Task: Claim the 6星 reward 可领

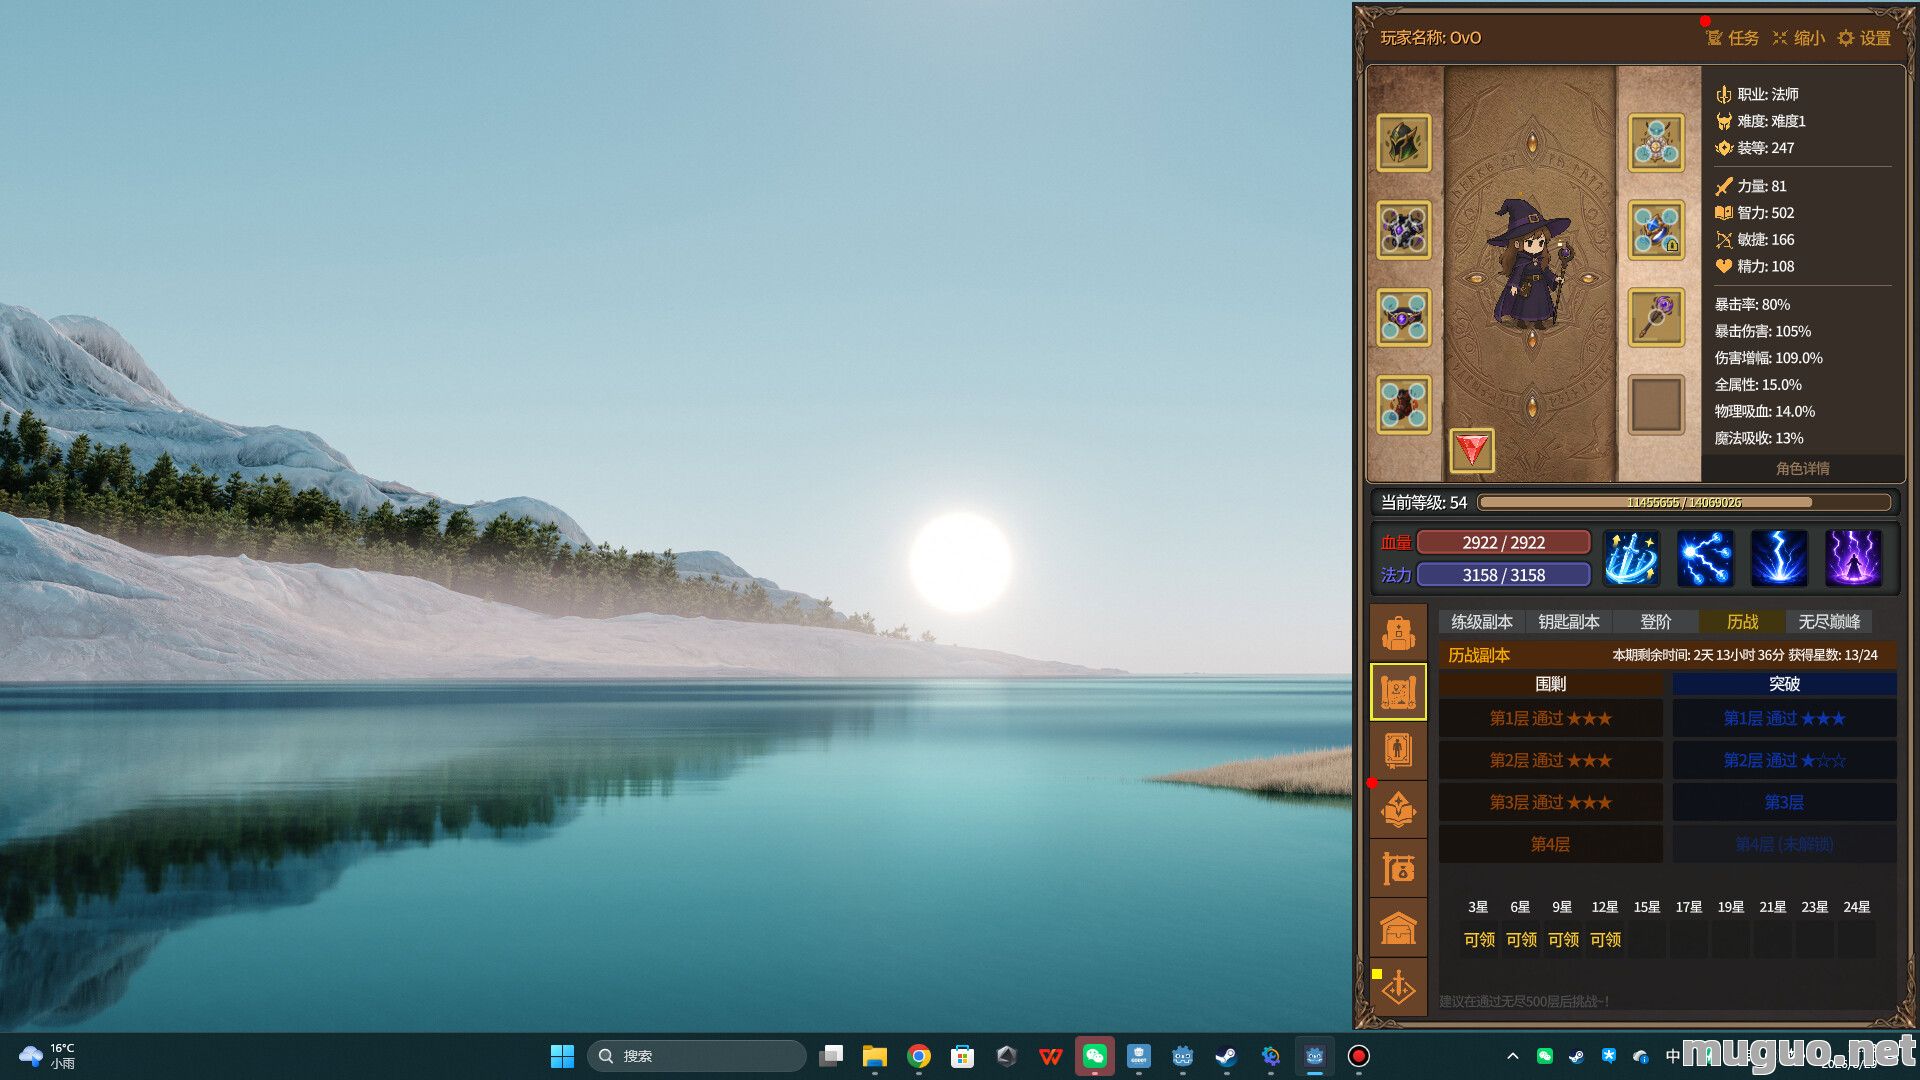Action: click(x=1521, y=940)
